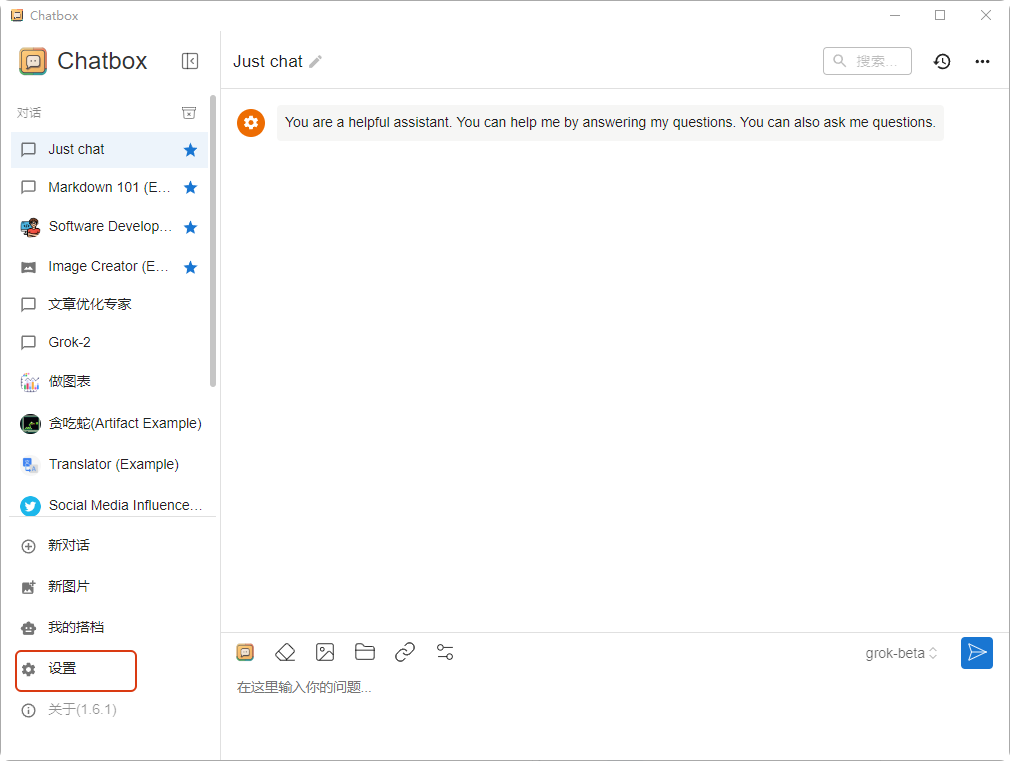Click the Software Developer avatar icon
Viewport: 1010px width, 761px height.
coord(30,227)
